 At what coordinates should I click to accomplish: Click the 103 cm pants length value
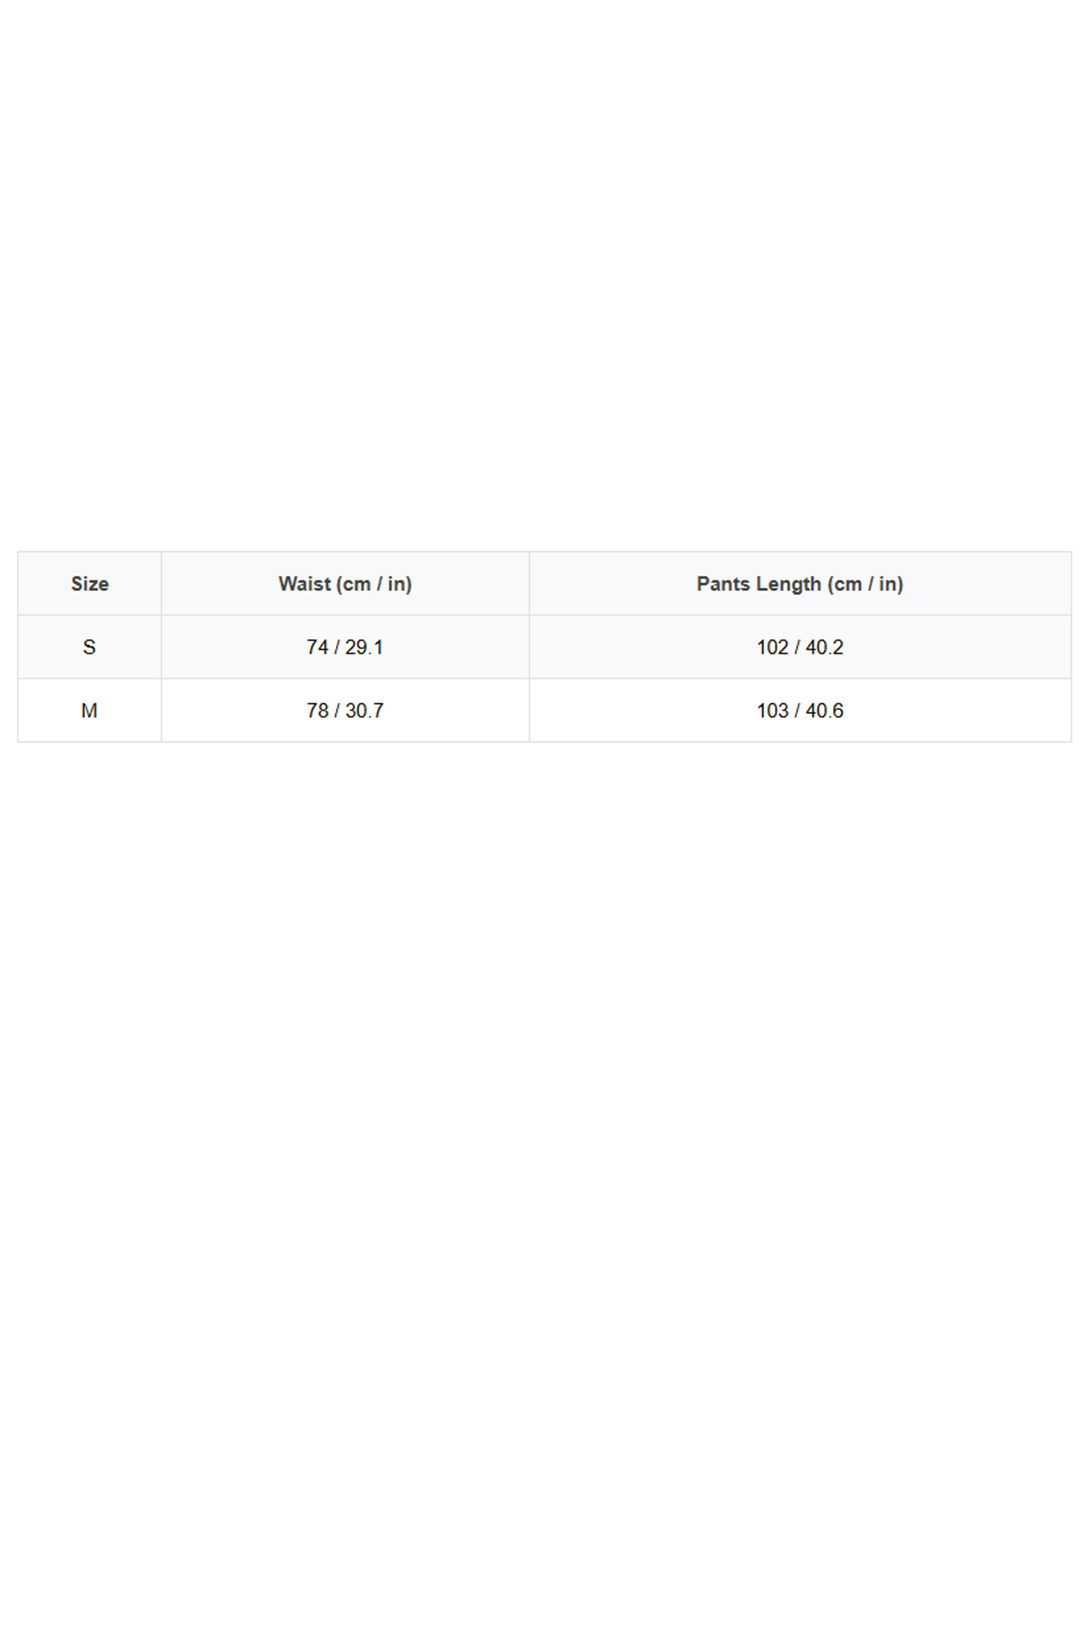click(x=772, y=711)
